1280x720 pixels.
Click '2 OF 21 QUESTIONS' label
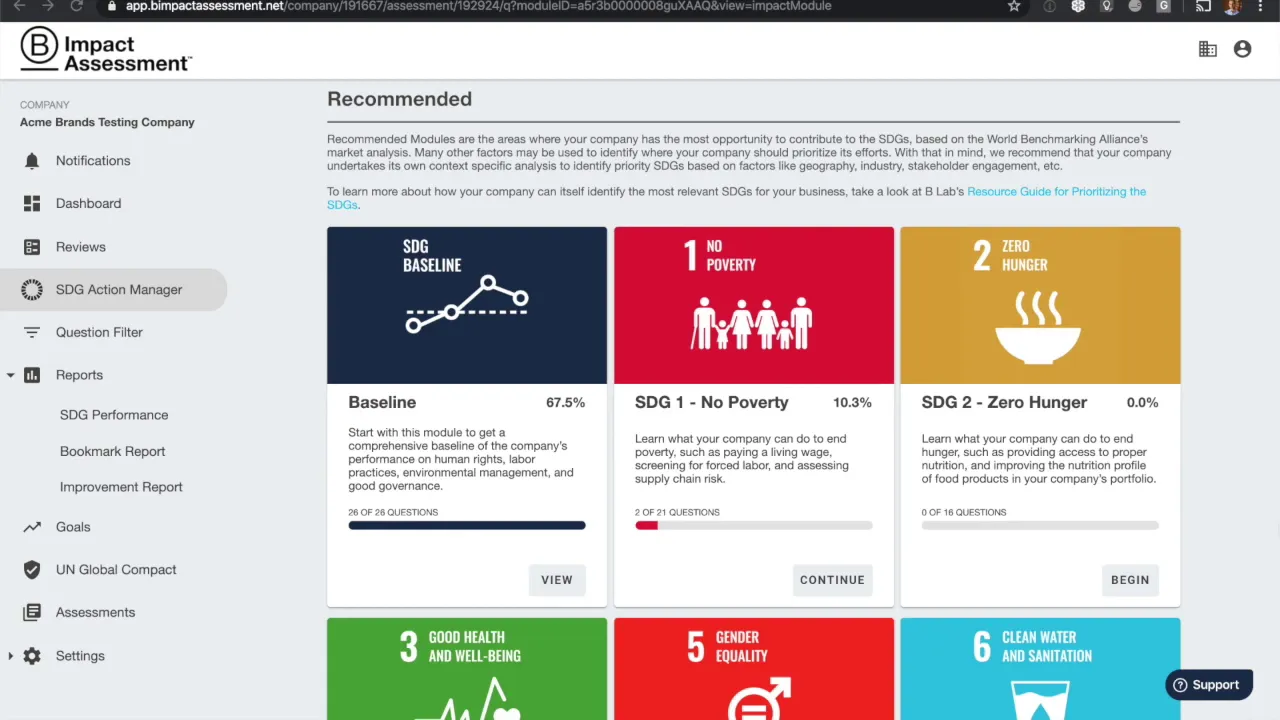tap(677, 512)
